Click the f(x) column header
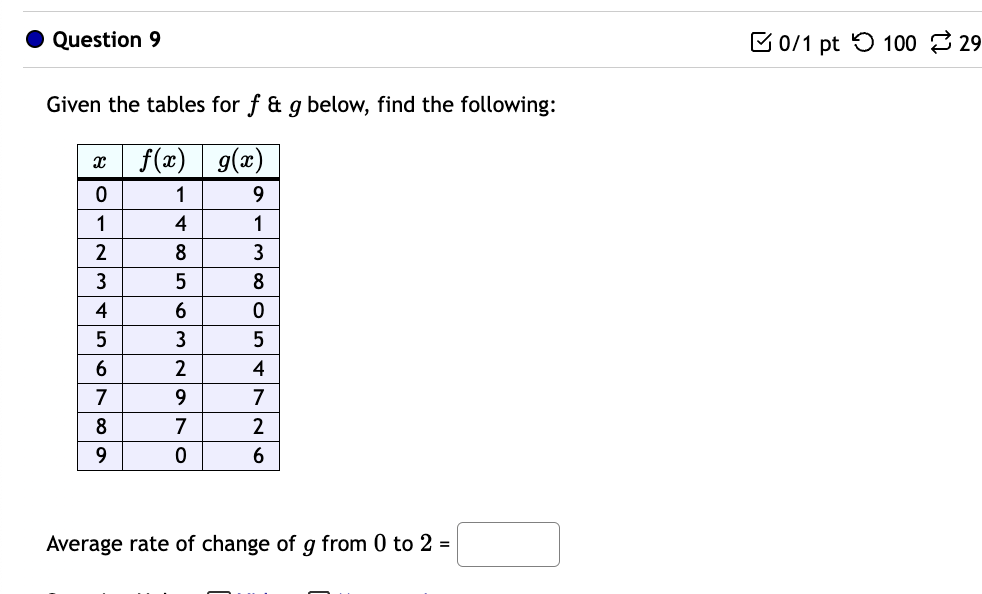The width and height of the screenshot is (982, 594). click(161, 160)
